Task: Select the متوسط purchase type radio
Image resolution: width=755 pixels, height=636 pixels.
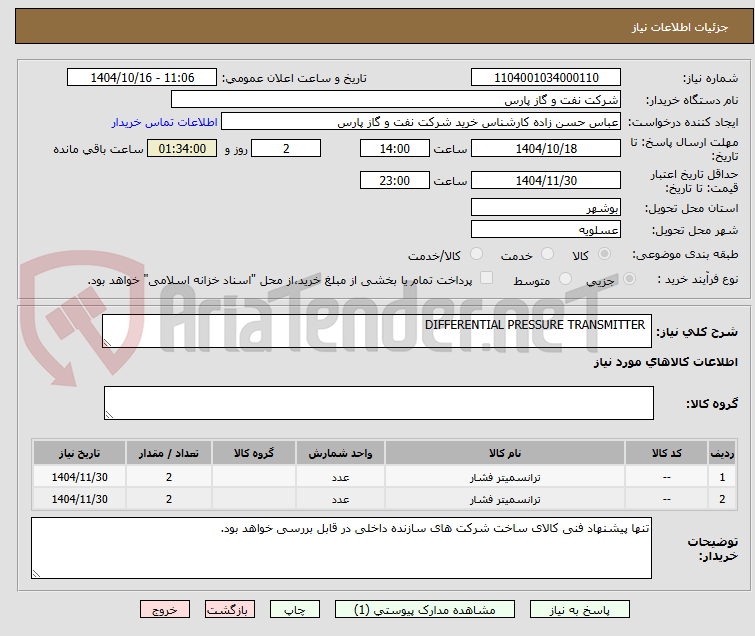Action: coord(565,279)
